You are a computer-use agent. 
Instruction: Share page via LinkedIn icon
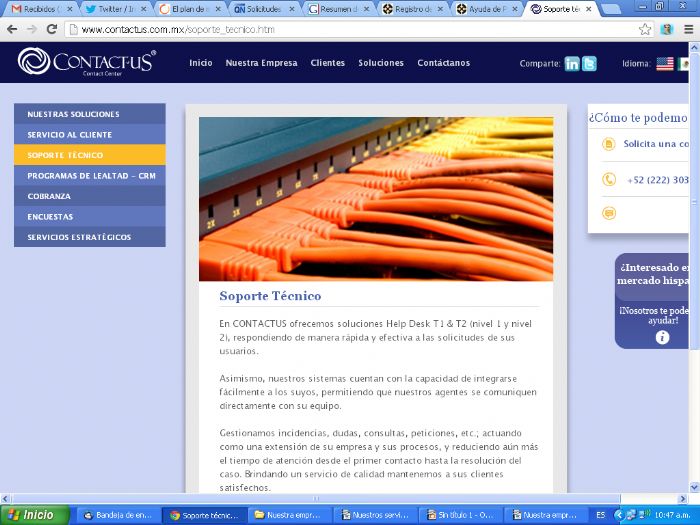coord(571,64)
